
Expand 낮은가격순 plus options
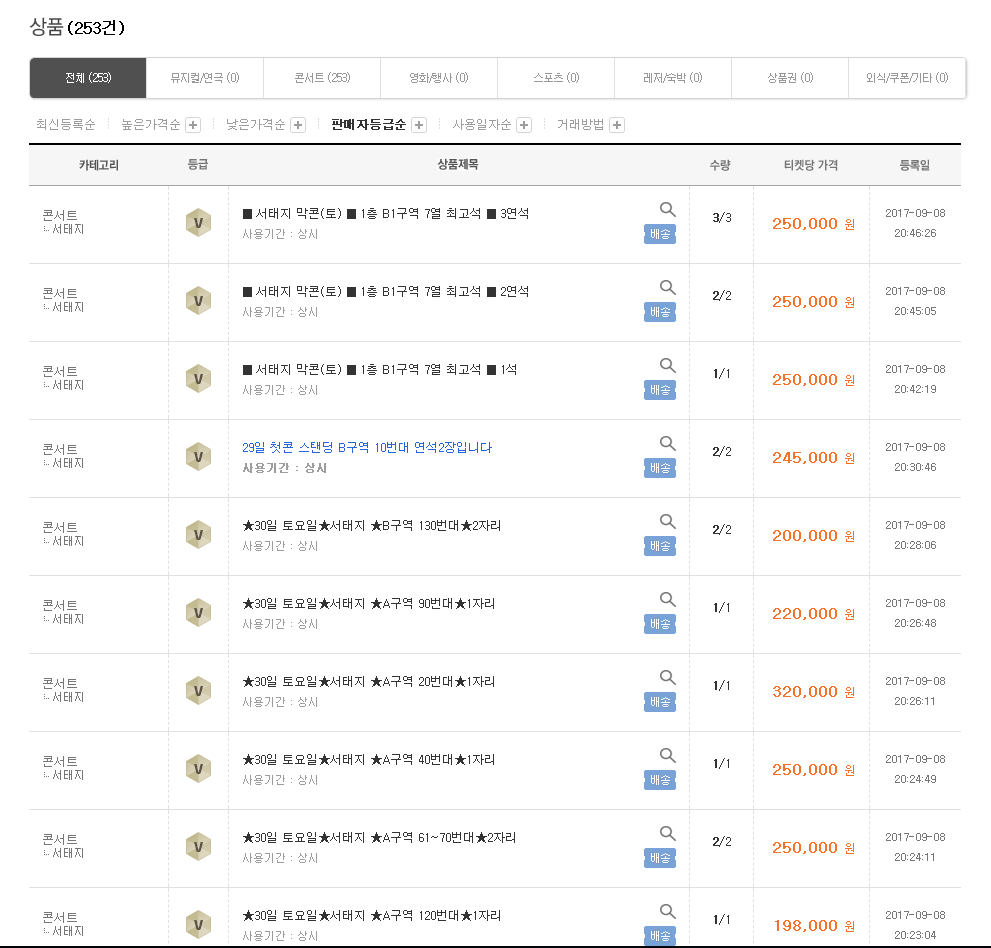click(298, 125)
